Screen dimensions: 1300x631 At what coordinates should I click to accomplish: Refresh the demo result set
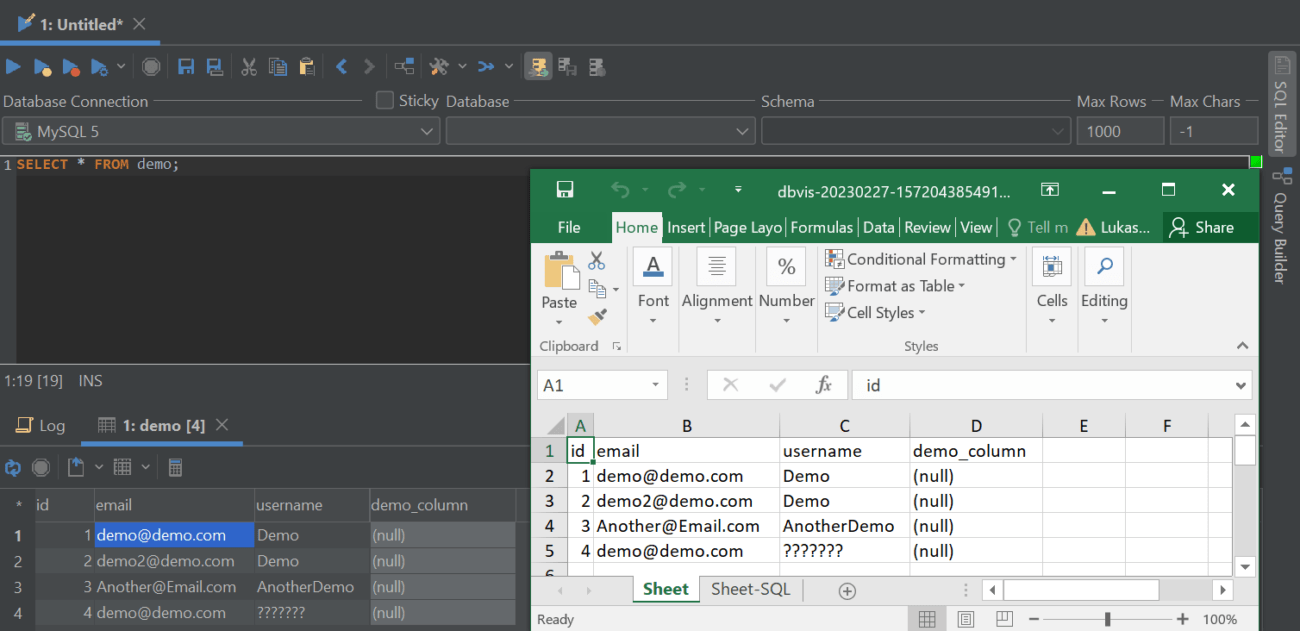coord(13,467)
